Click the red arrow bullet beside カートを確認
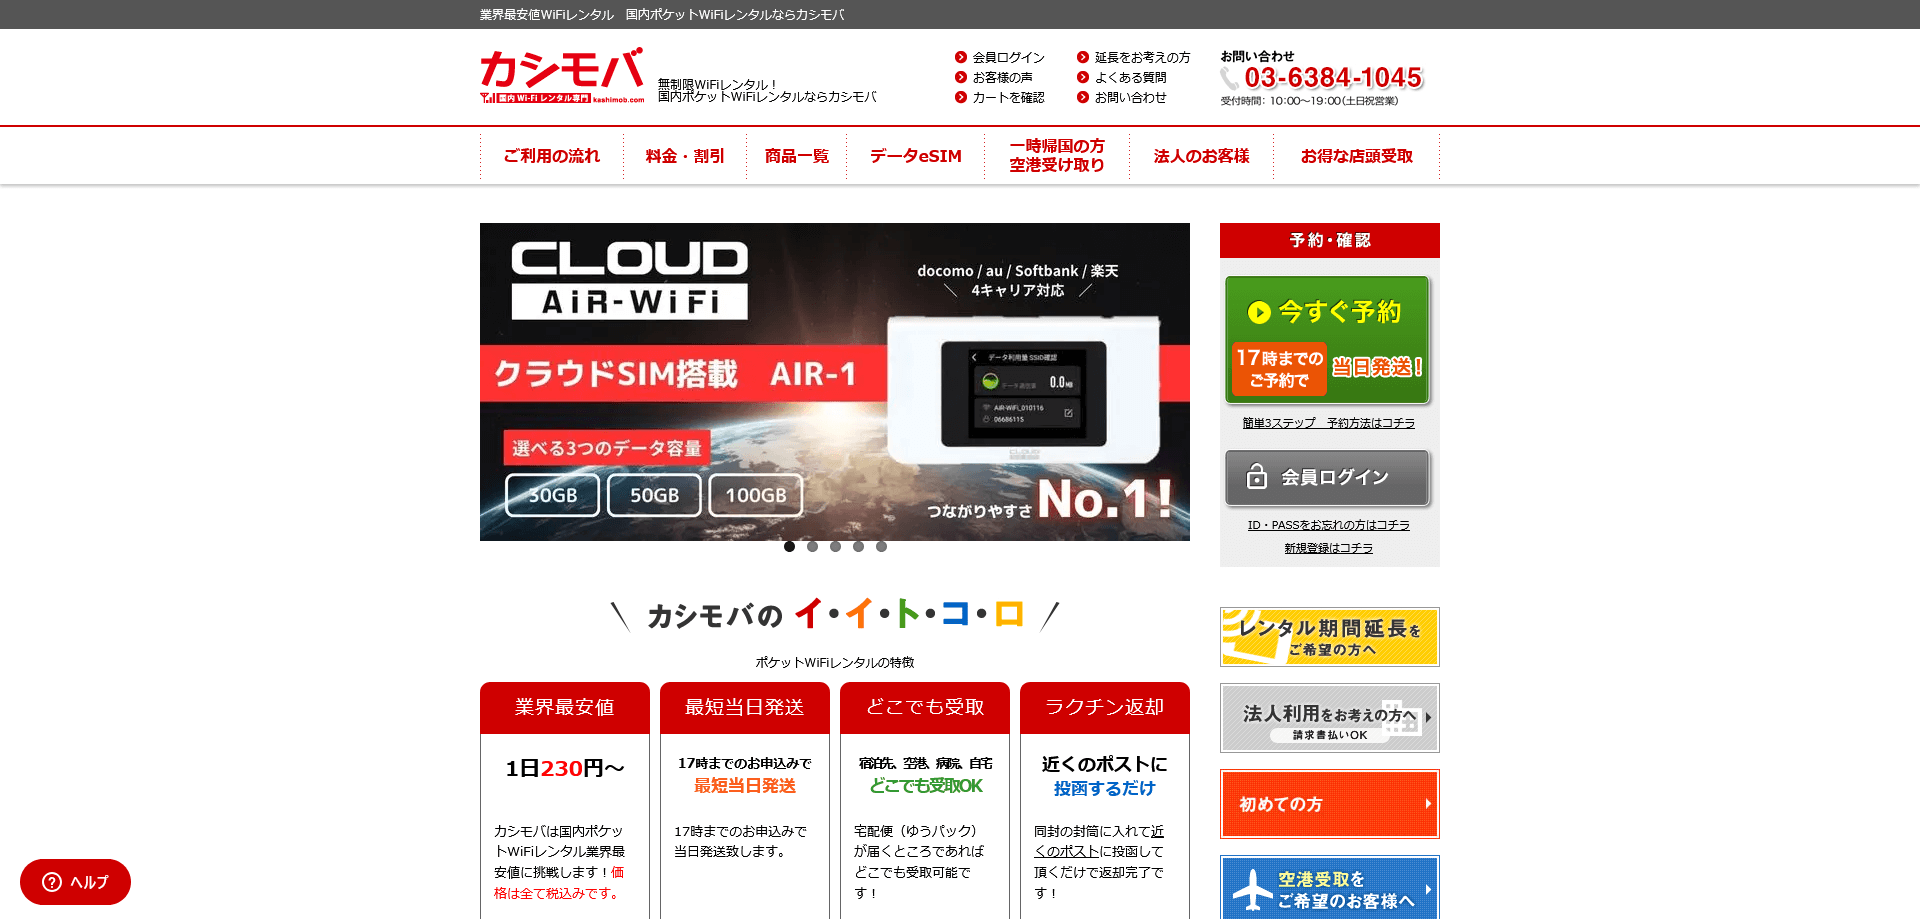Screen dimensions: 1920x919 [961, 97]
